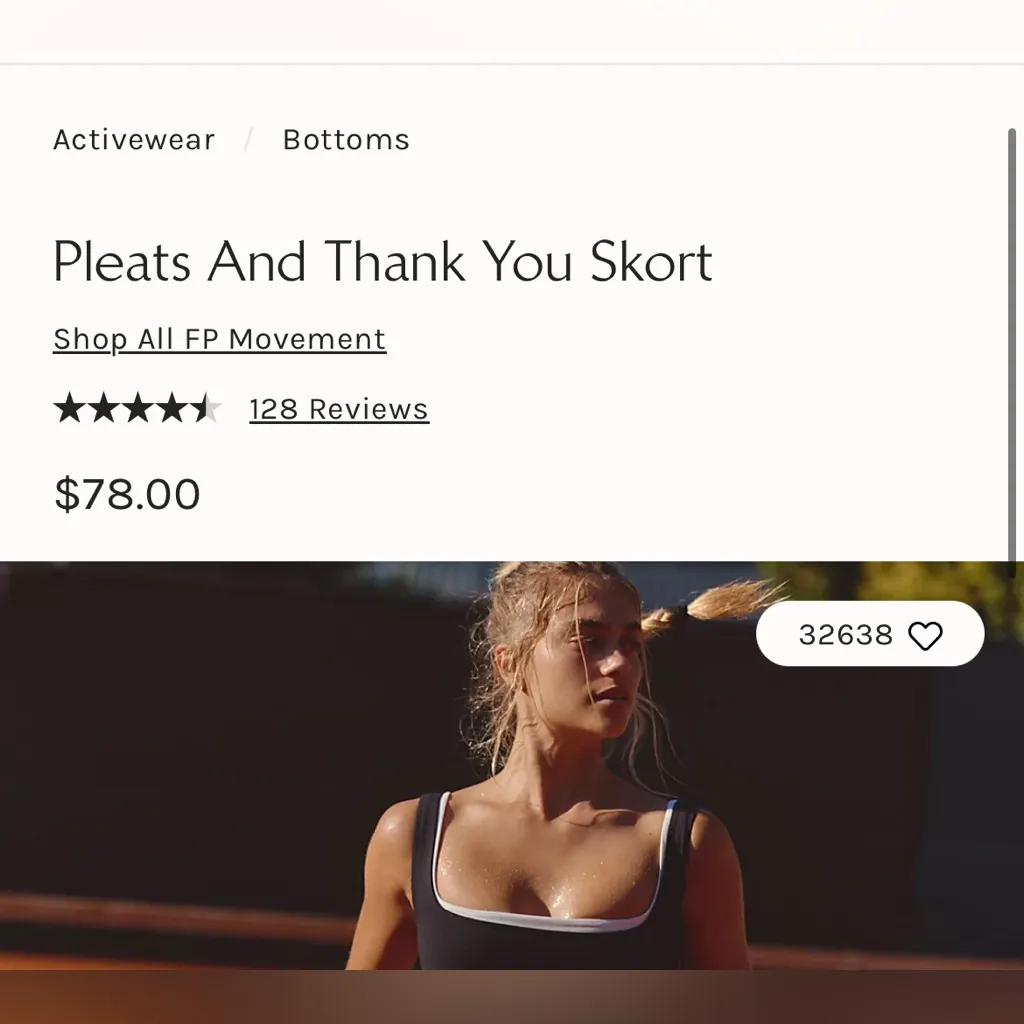
Task: Open the 128 Reviews list
Action: tap(338, 408)
